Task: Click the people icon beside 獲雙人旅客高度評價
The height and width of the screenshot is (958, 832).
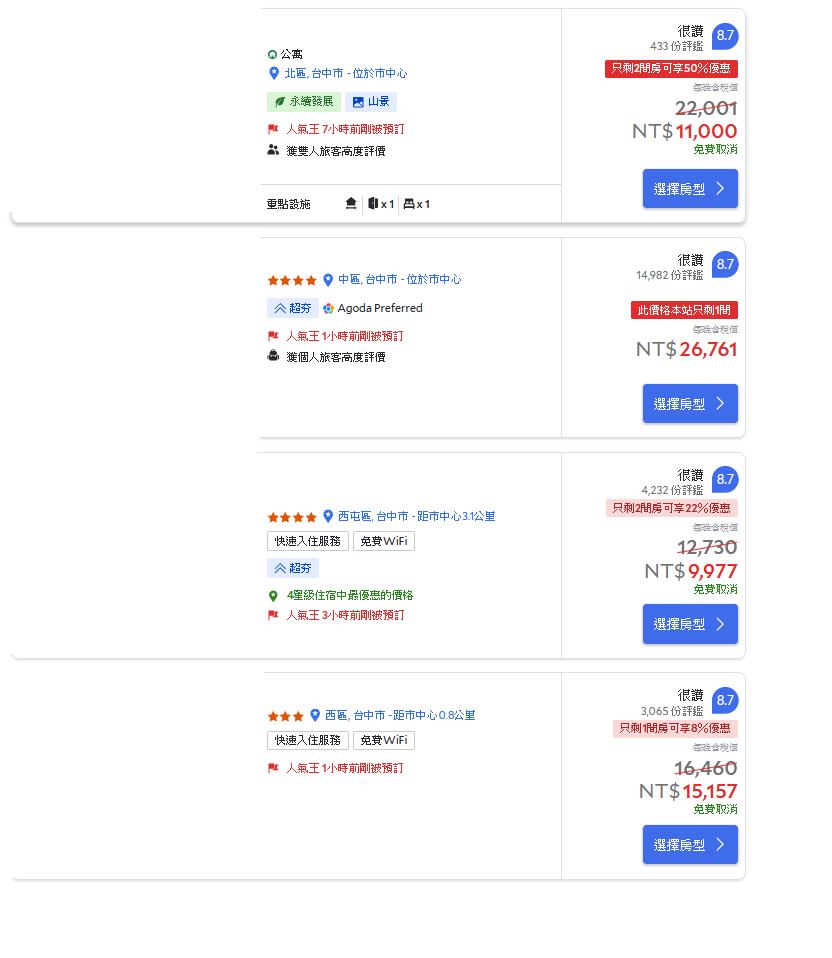Action: (273, 150)
